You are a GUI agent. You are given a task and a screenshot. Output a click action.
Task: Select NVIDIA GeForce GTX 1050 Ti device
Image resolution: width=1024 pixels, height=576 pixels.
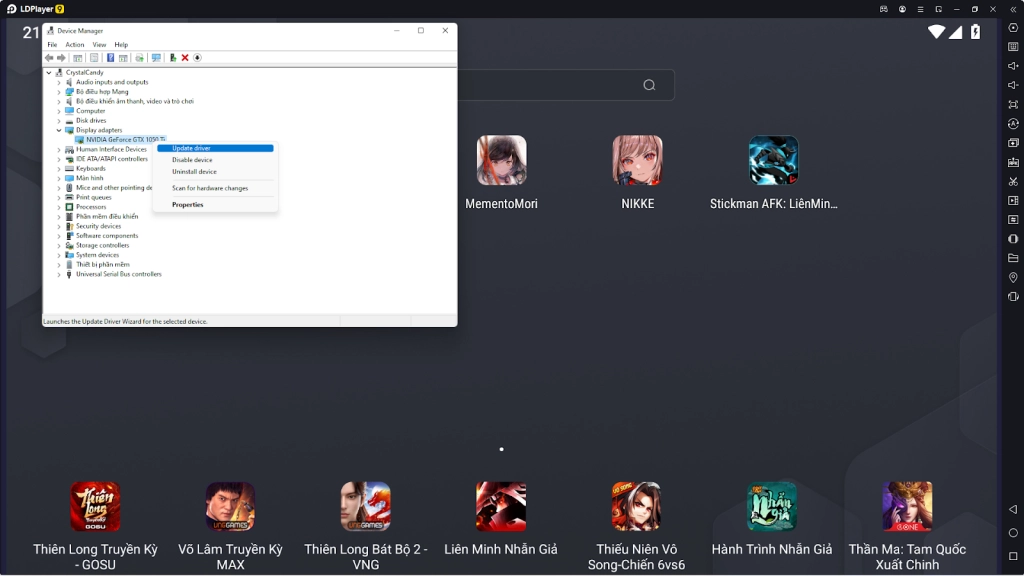point(121,140)
